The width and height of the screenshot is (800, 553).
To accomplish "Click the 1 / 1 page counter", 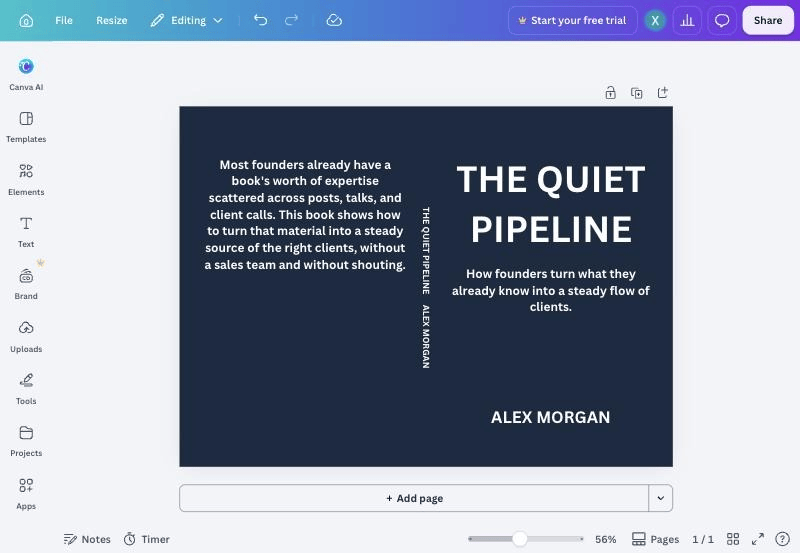I will 703,539.
